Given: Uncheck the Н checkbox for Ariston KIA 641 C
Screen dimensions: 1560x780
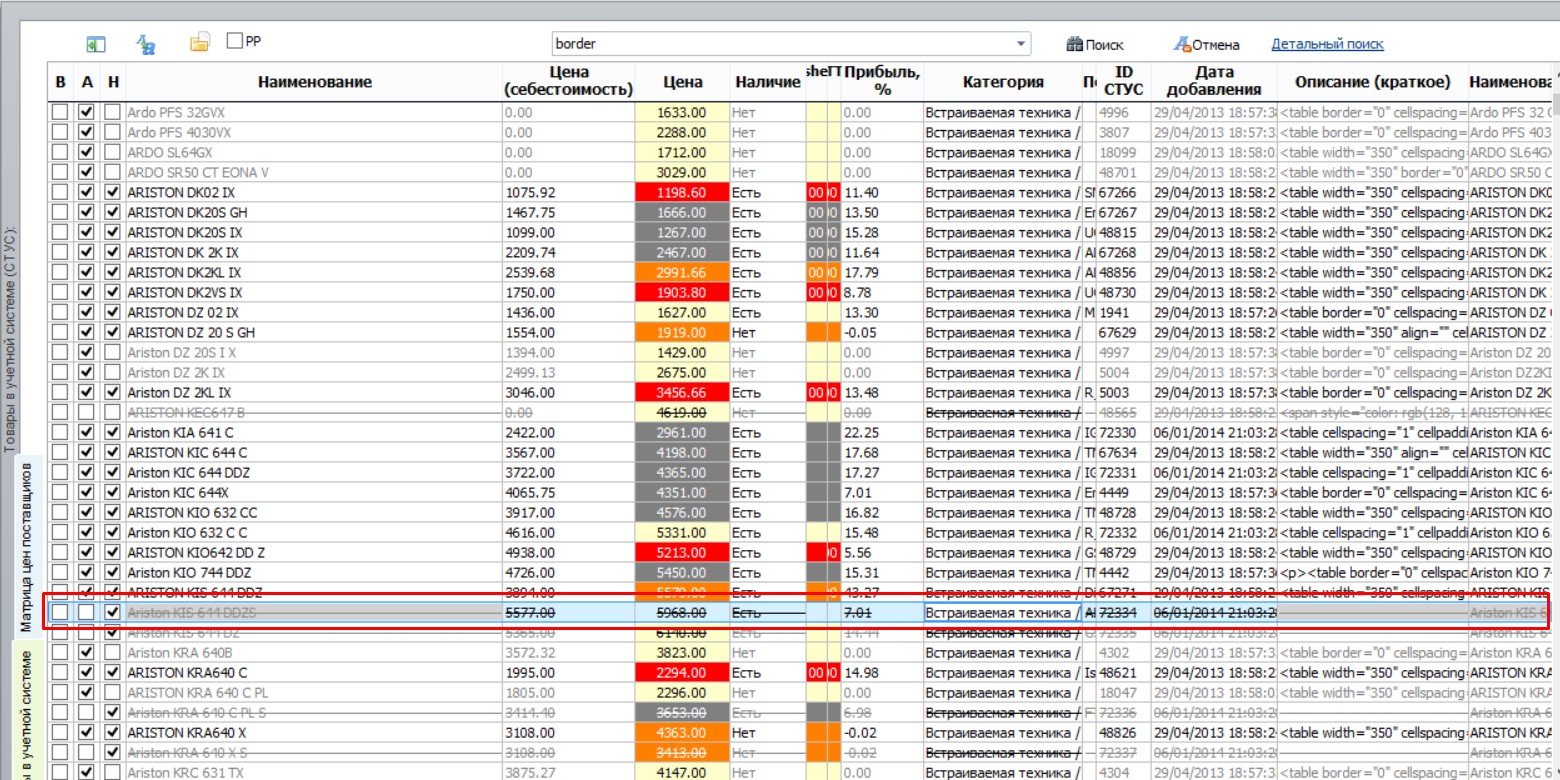Looking at the screenshot, I should tap(113, 433).
